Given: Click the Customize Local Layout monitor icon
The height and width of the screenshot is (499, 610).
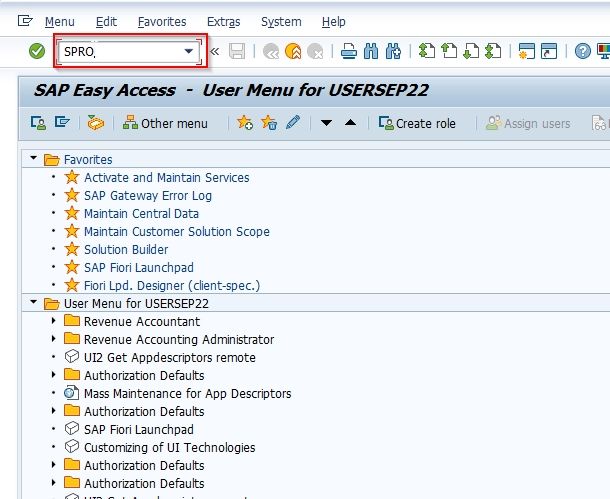Looking at the screenshot, I should click(x=604, y=51).
